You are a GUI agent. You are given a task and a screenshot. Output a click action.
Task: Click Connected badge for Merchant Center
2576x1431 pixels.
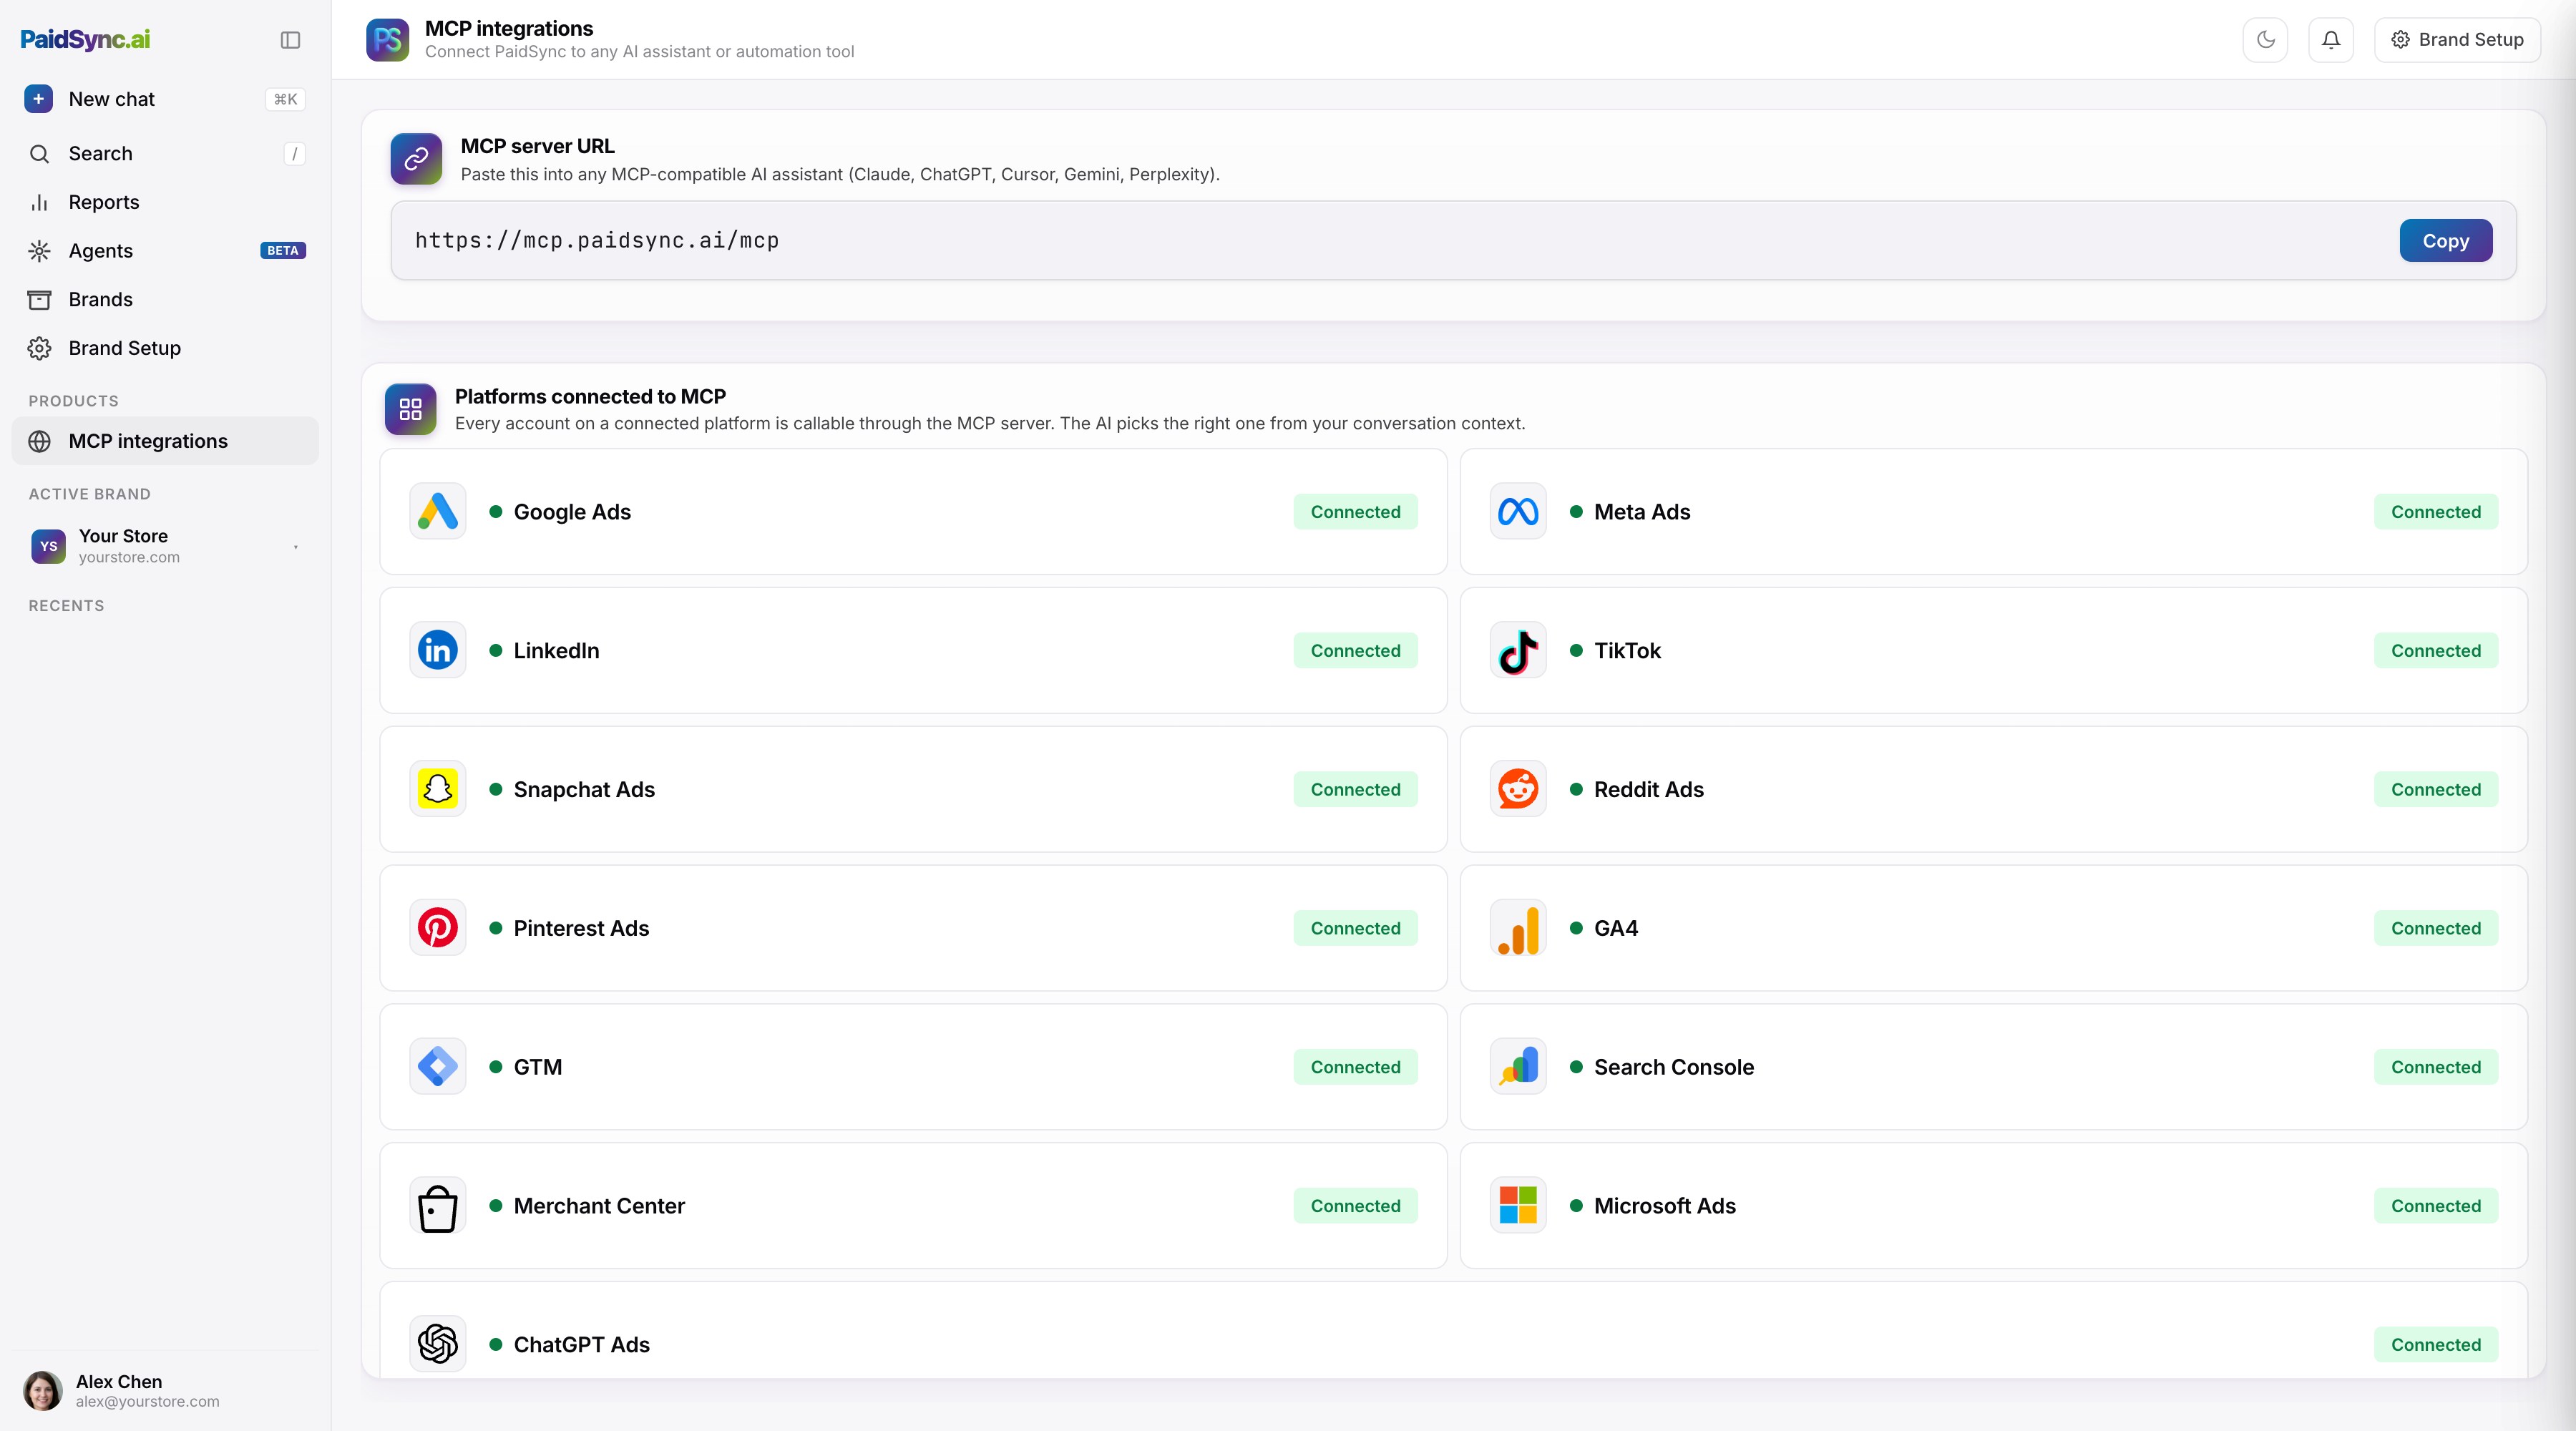(1355, 1206)
